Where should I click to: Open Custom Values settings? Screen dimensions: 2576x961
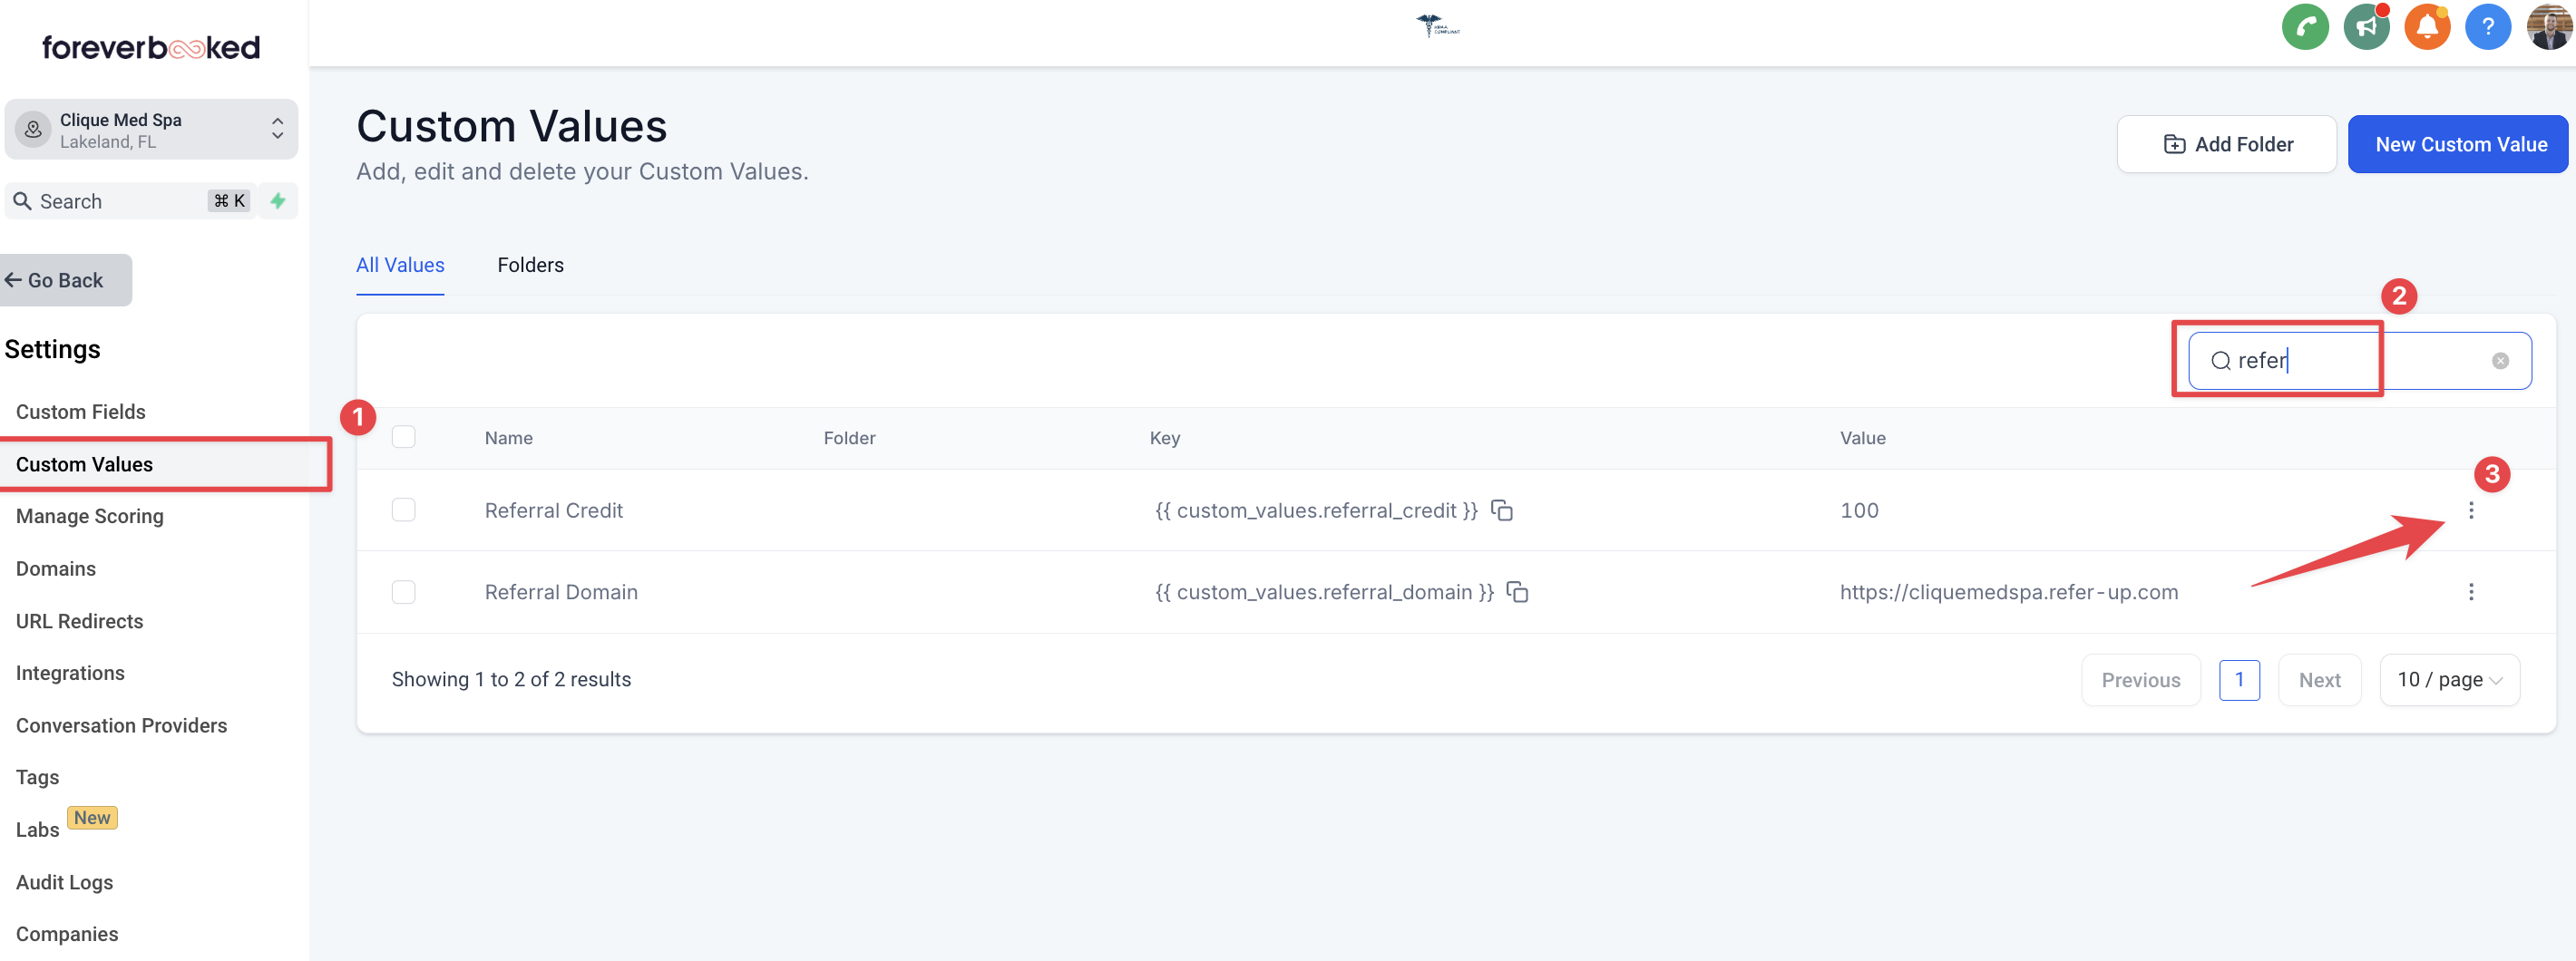pos(85,464)
